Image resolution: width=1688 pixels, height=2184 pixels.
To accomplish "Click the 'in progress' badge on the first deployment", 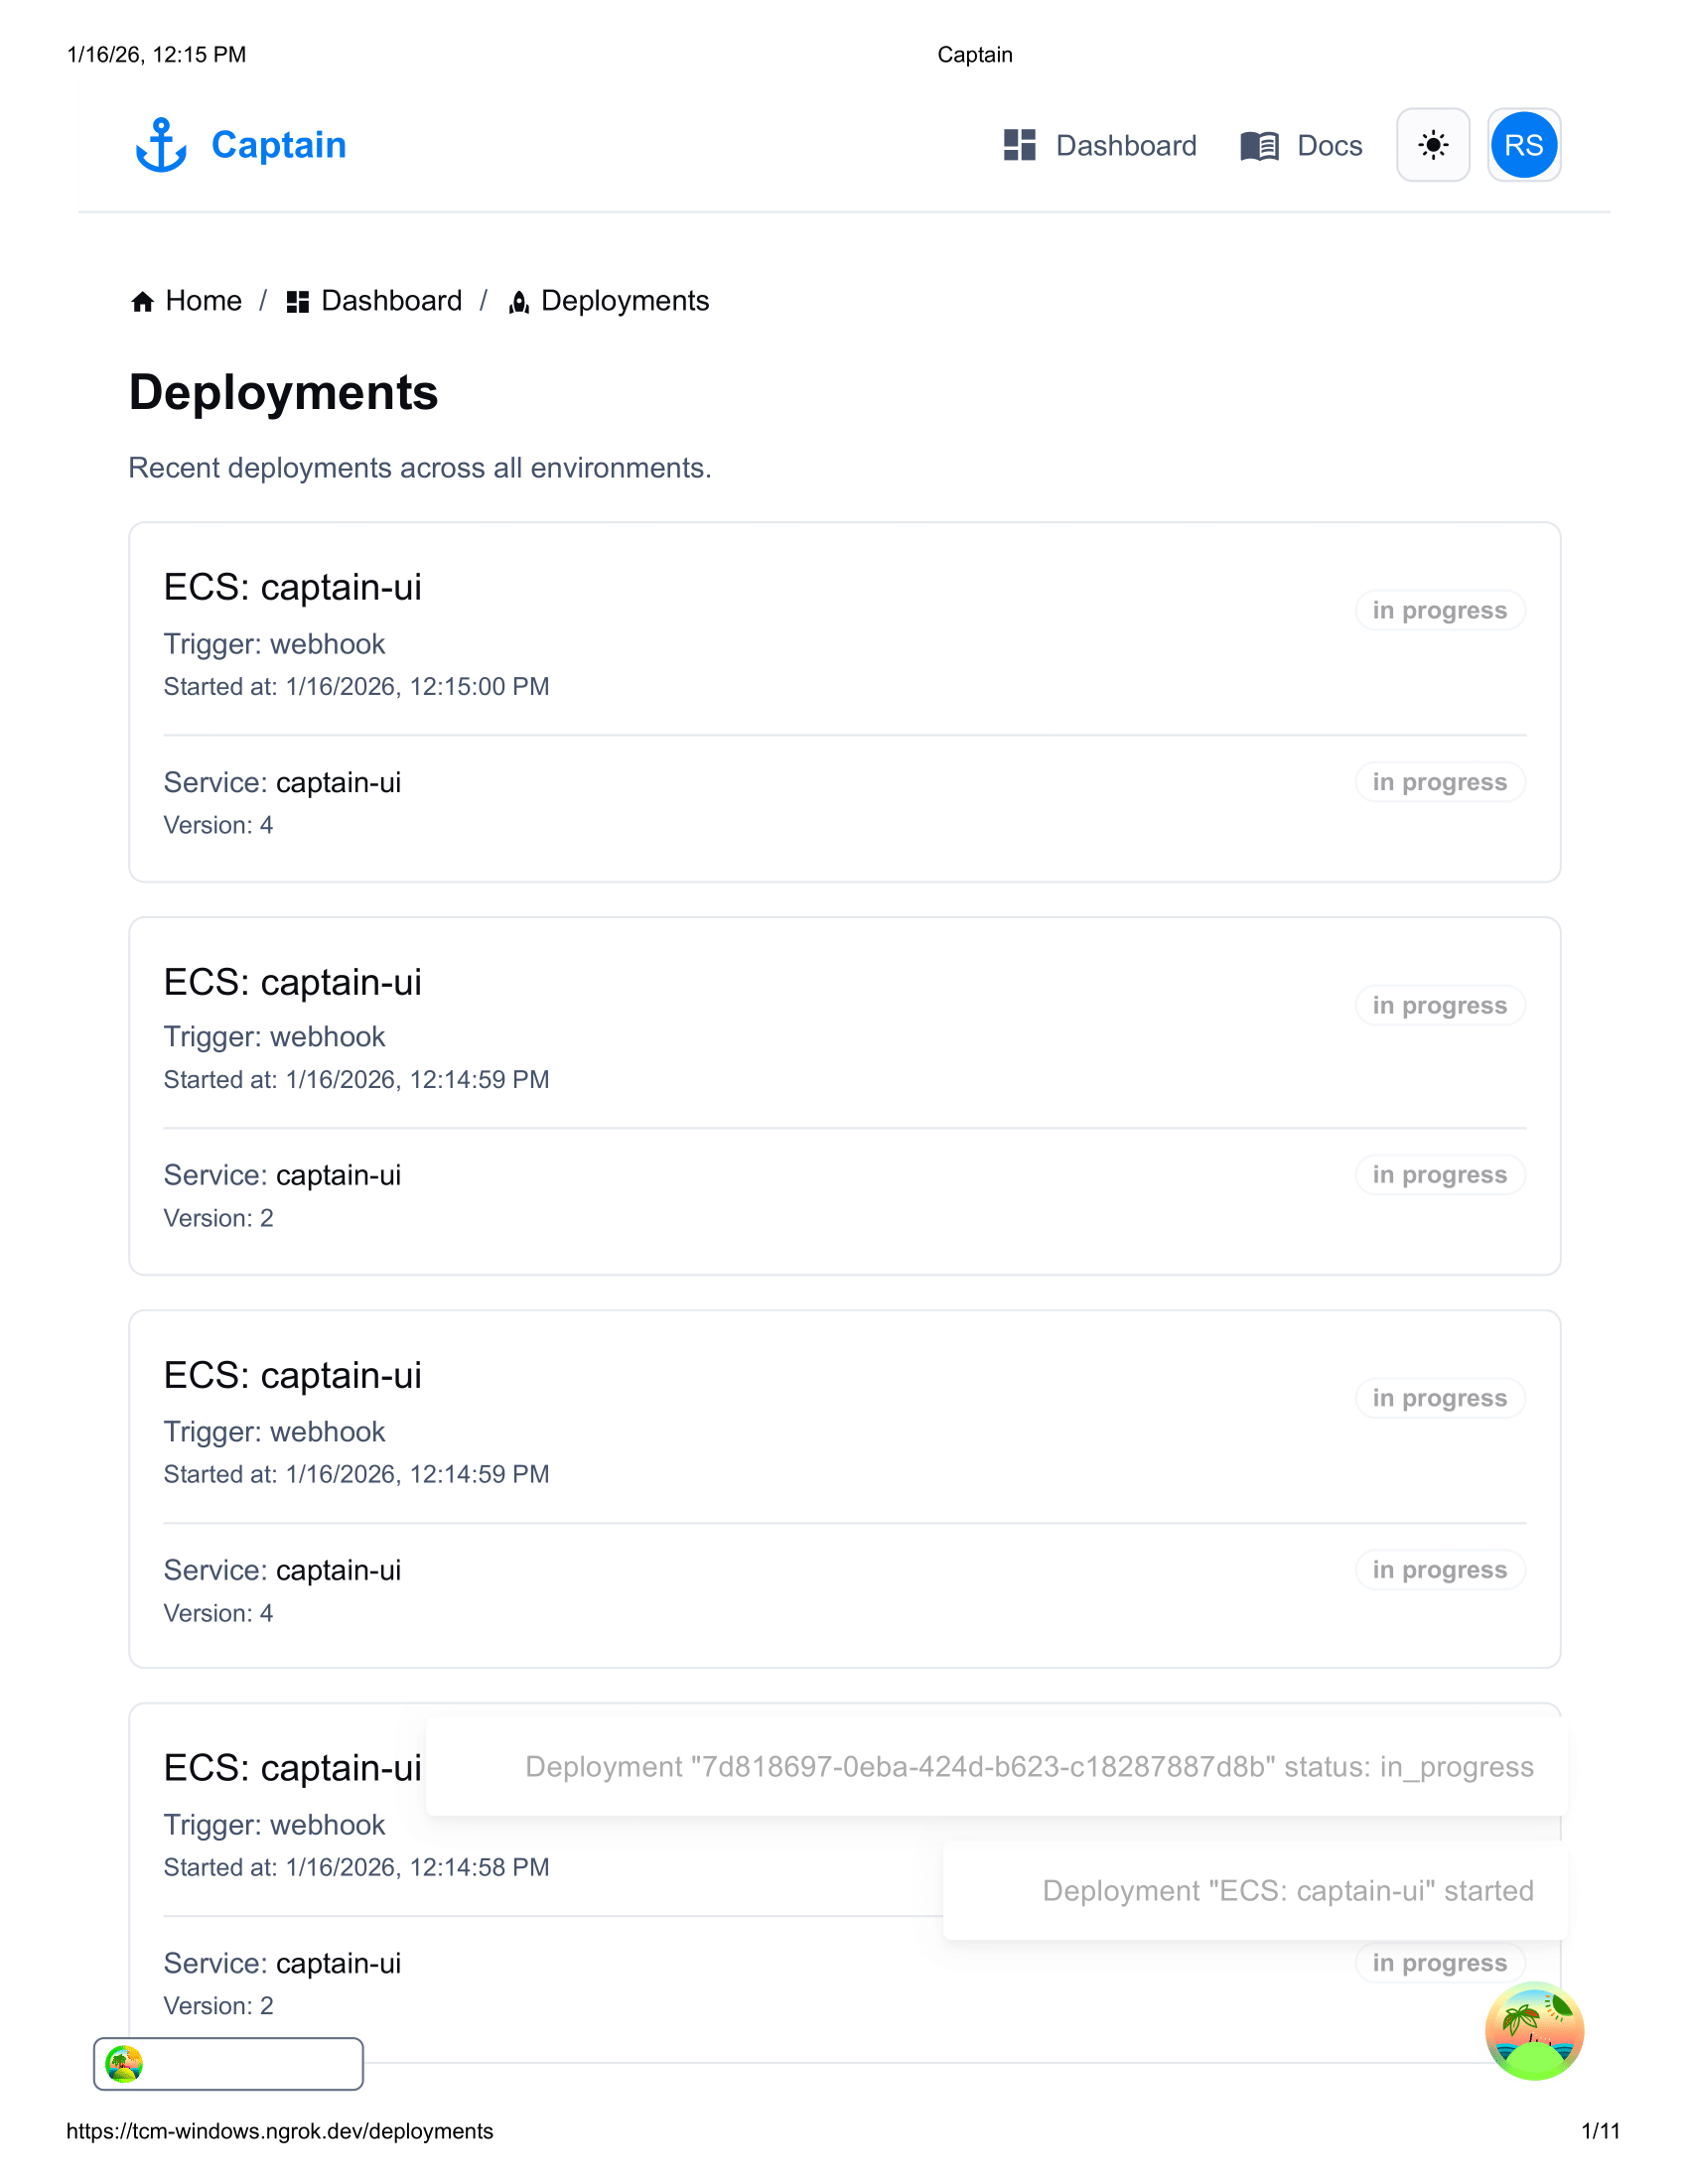I will pos(1440,610).
